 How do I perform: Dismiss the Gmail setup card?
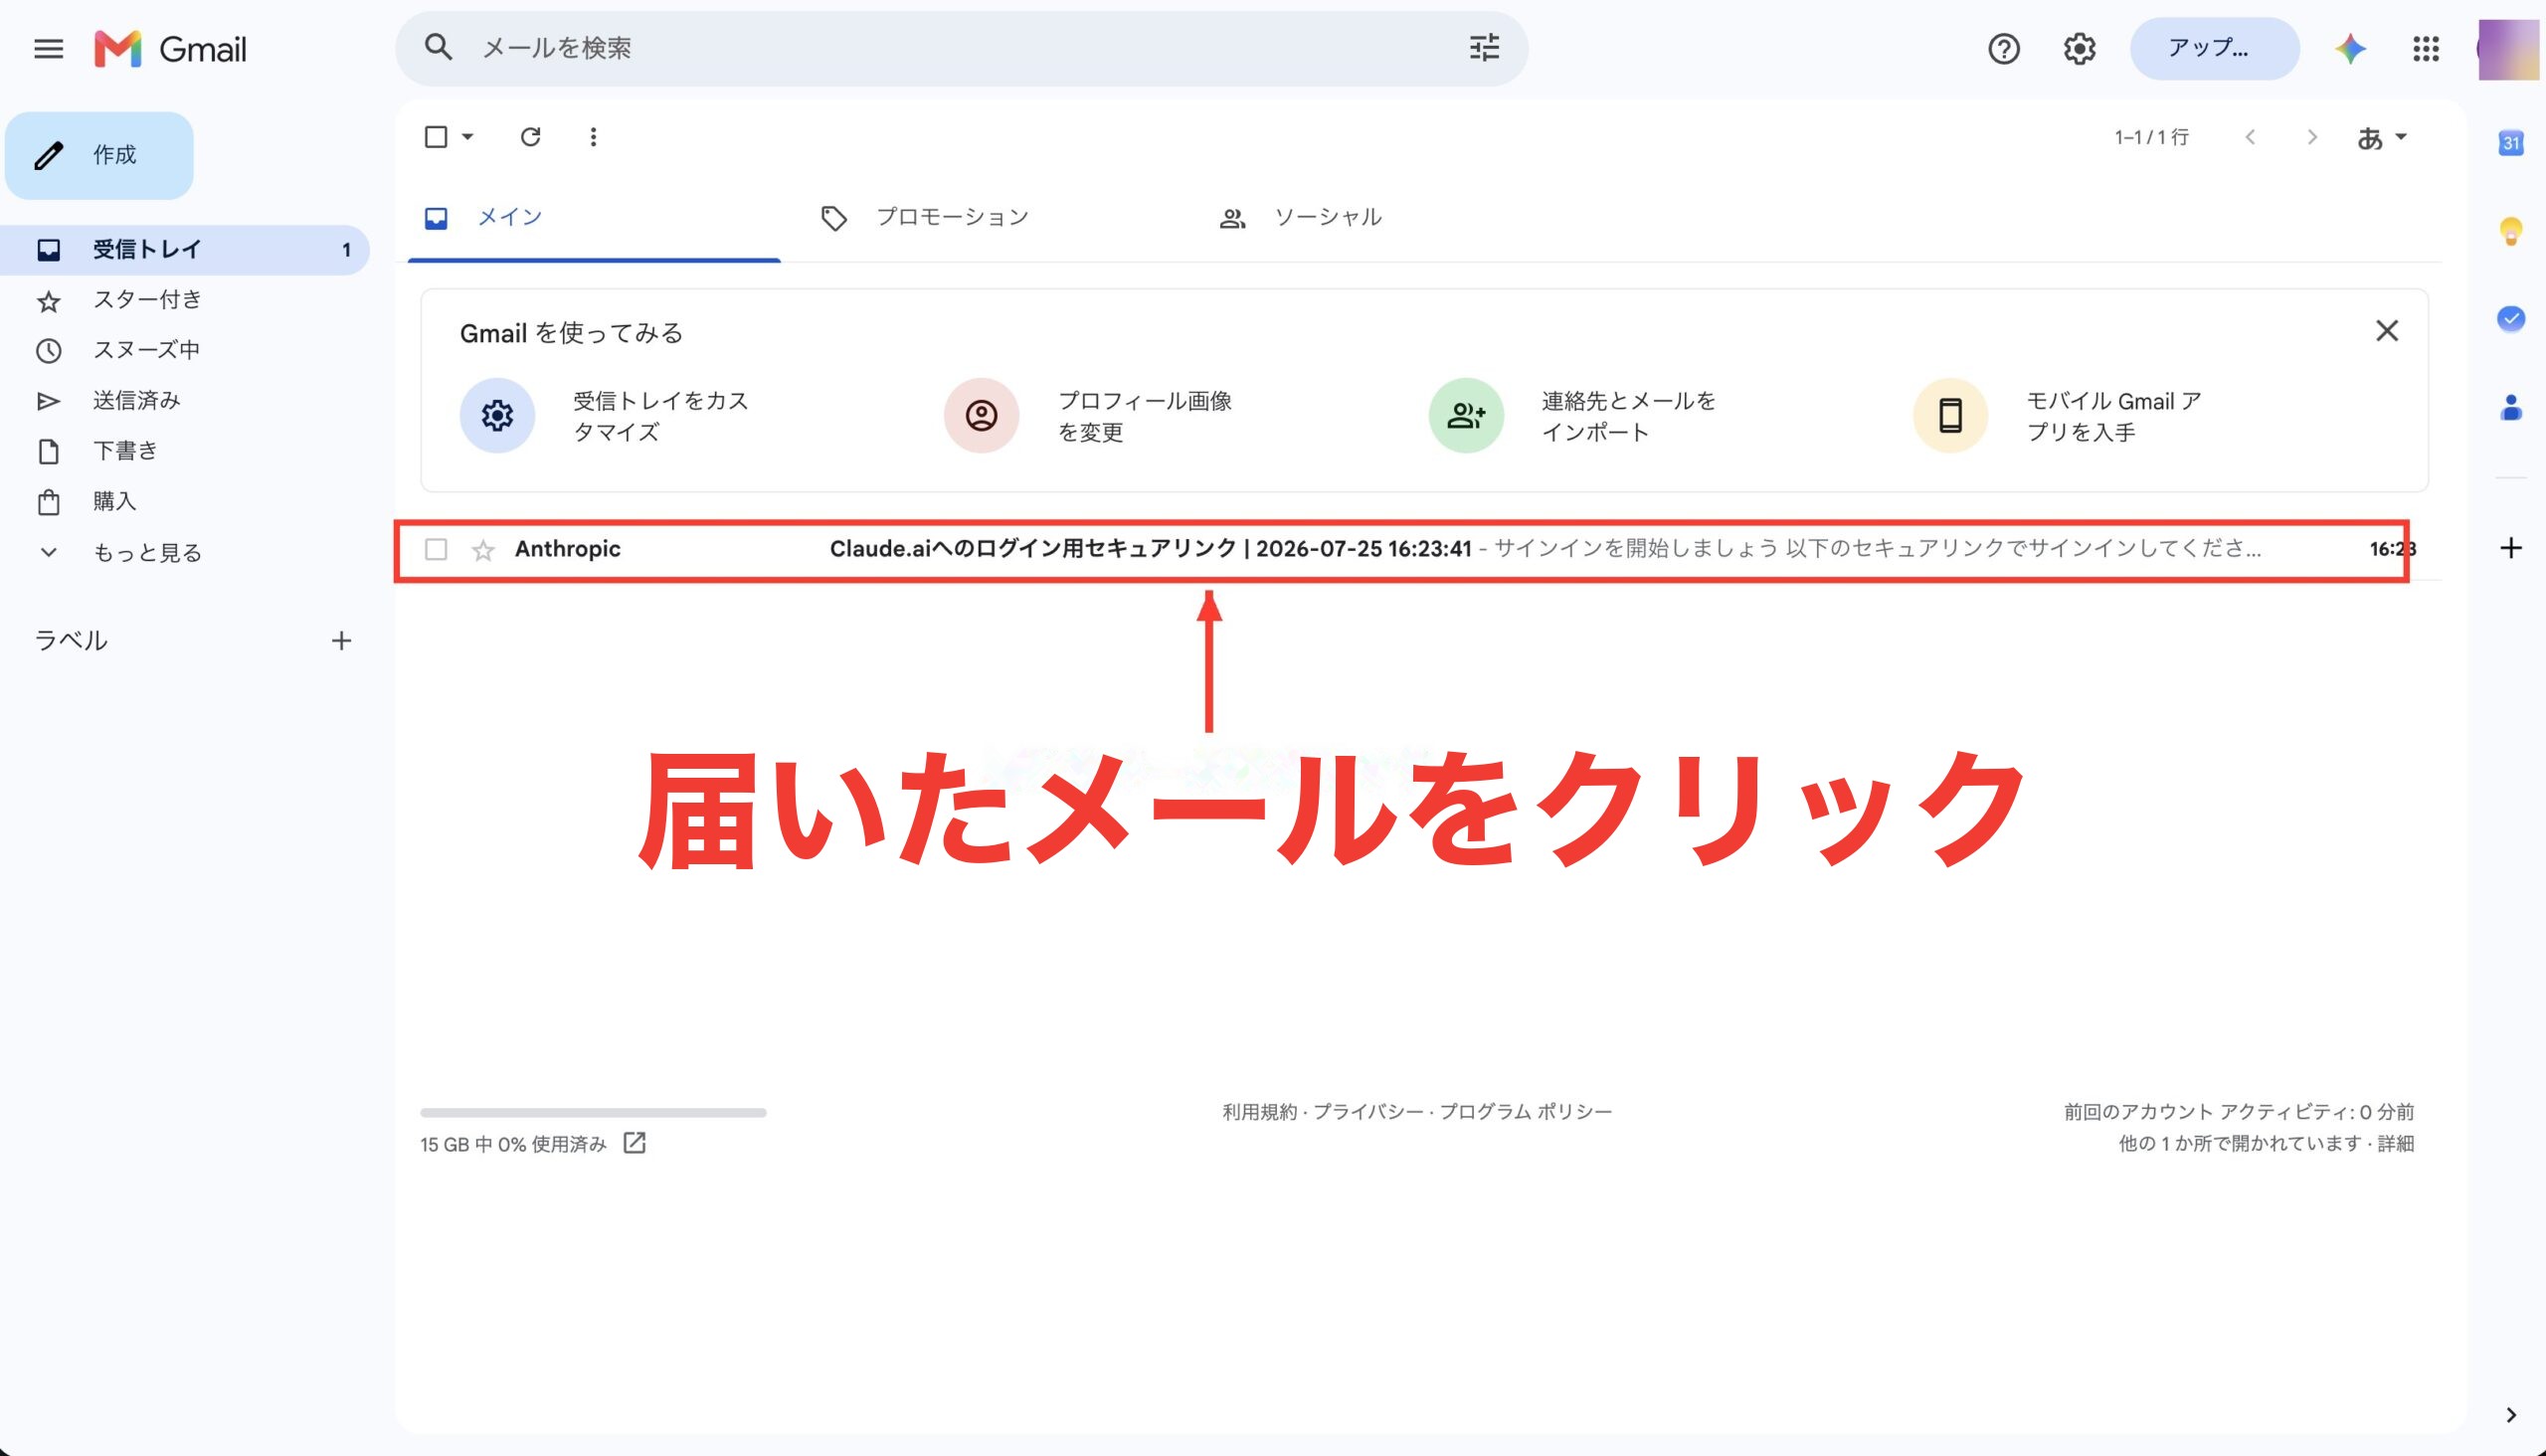(x=2387, y=331)
